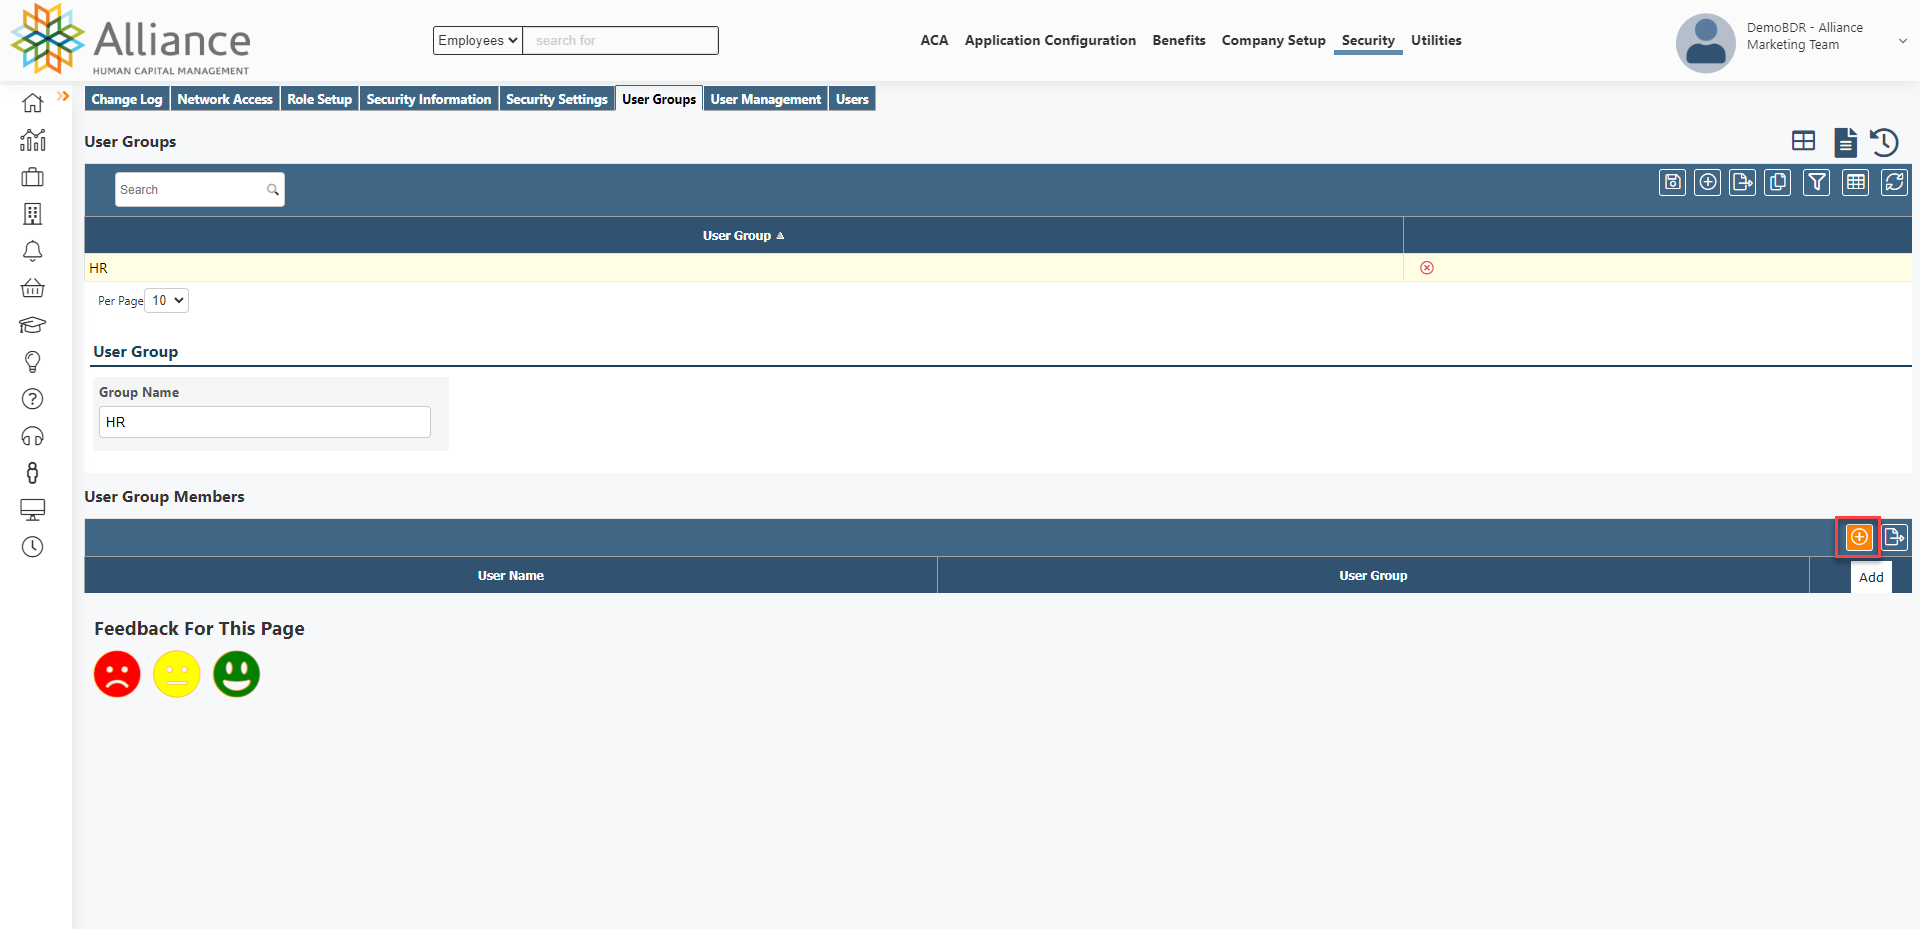Click the document report icon

[x=1846, y=142]
